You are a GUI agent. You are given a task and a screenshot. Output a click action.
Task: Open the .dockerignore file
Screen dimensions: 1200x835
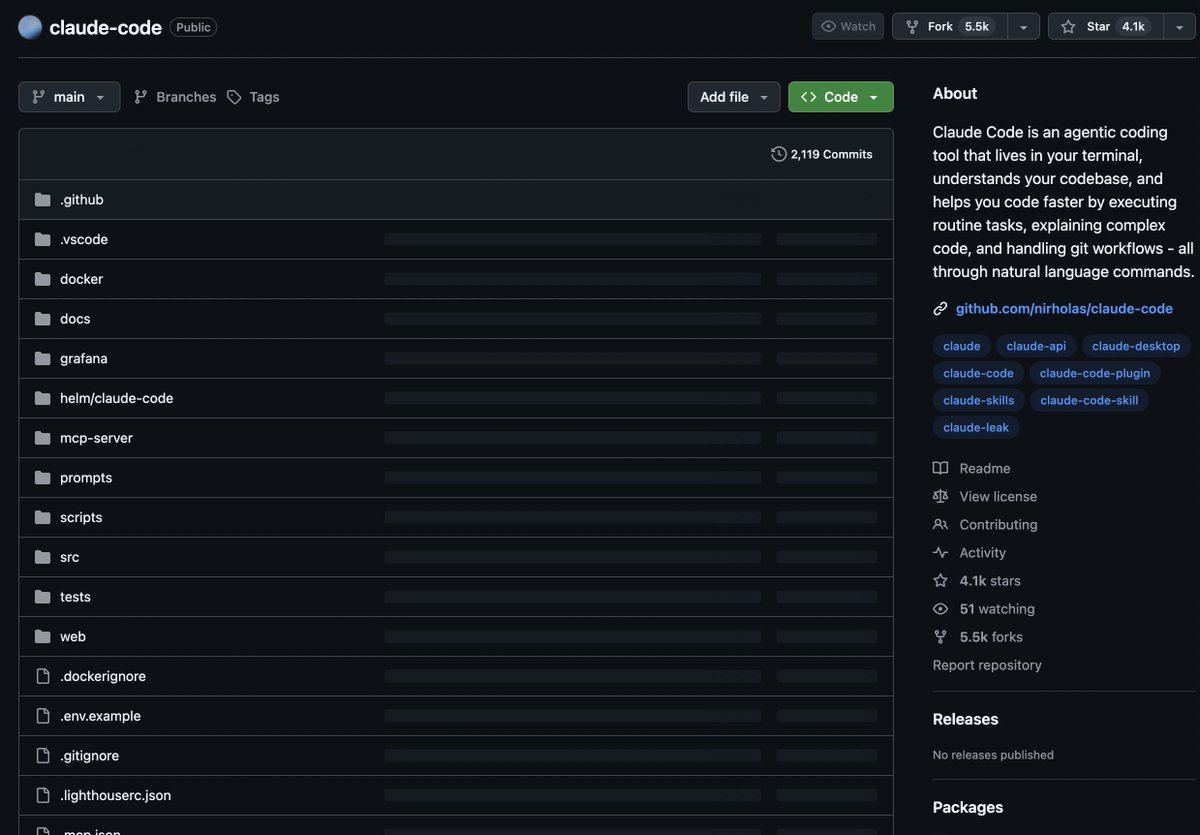coord(103,676)
